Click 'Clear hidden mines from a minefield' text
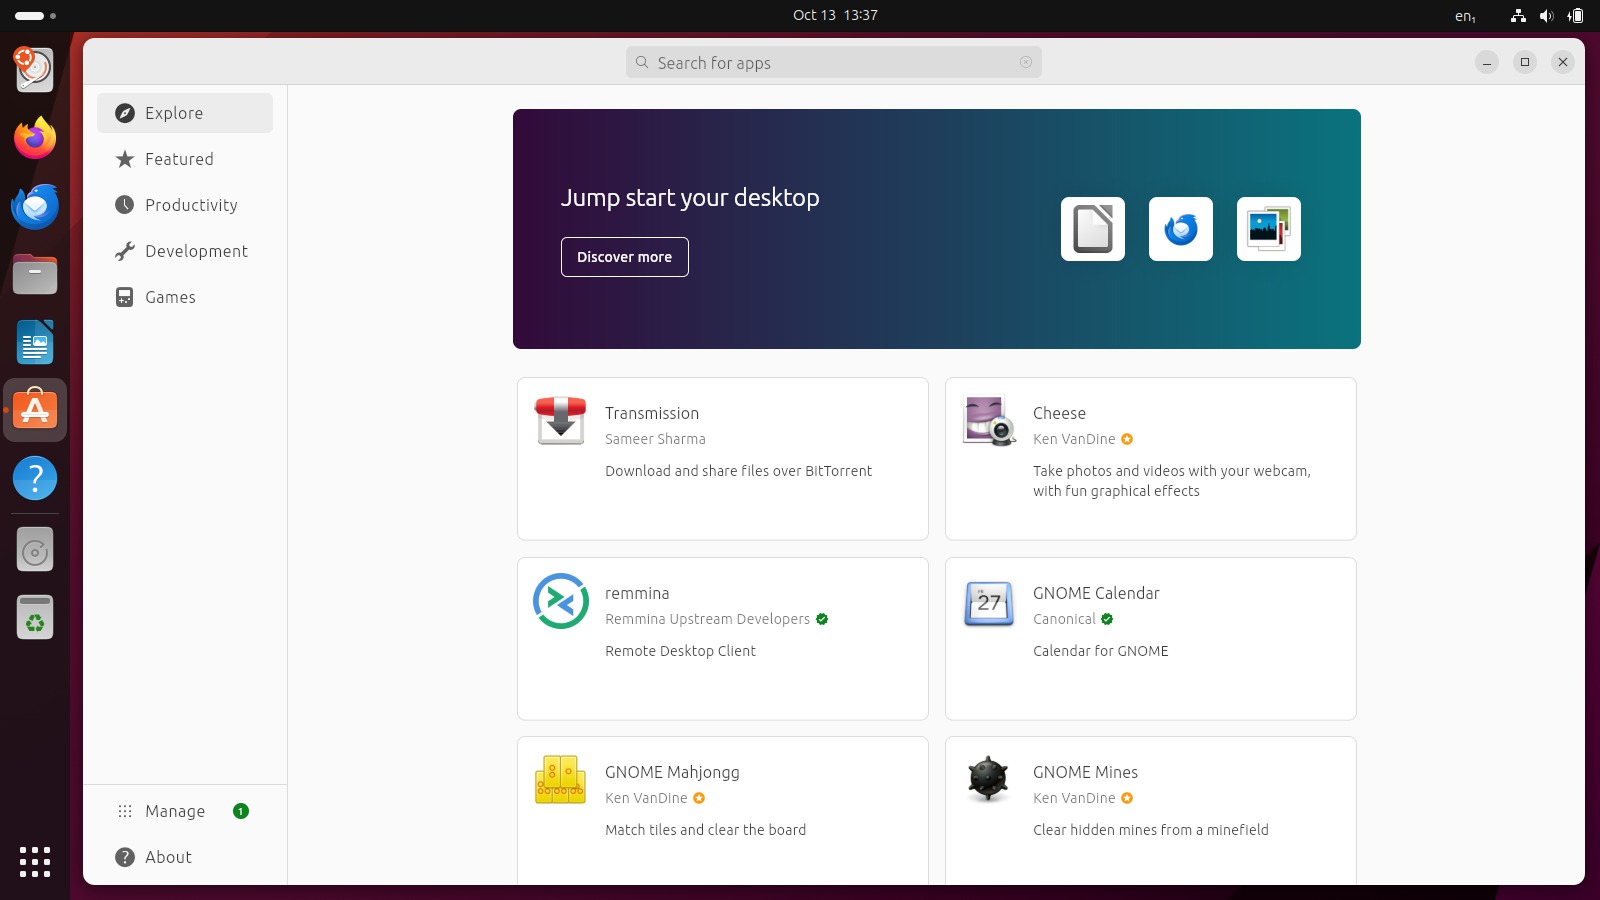The image size is (1600, 900). (x=1150, y=830)
